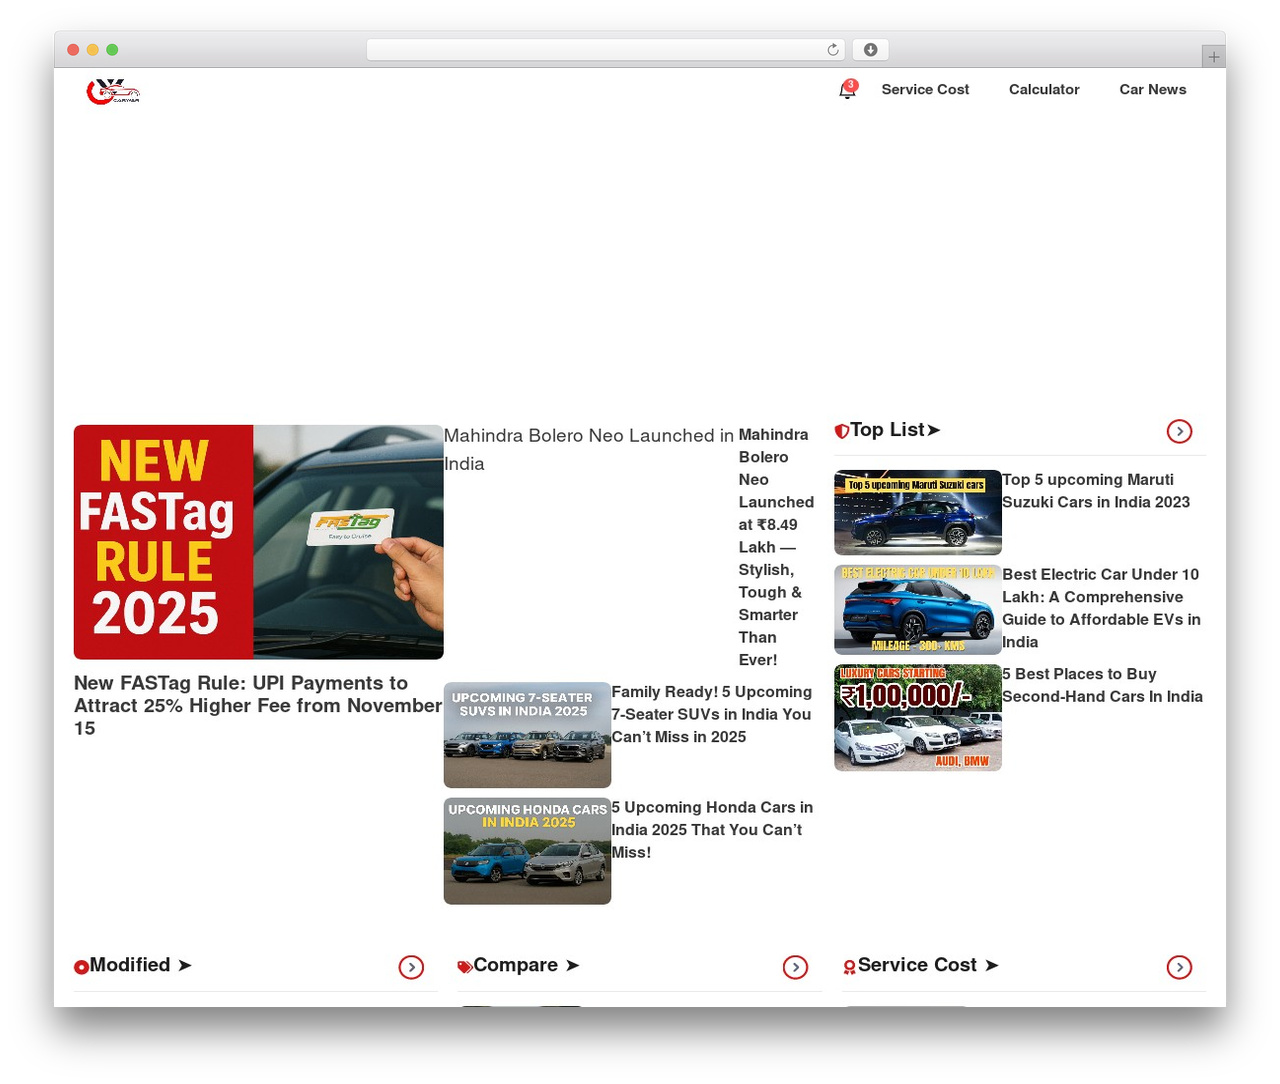
Task: Open Upcoming 7-Seater SUVs thumbnail
Action: 527,735
